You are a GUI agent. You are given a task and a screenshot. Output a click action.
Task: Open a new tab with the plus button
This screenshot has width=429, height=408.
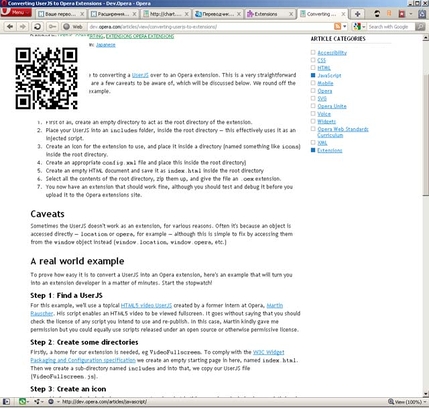357,14
